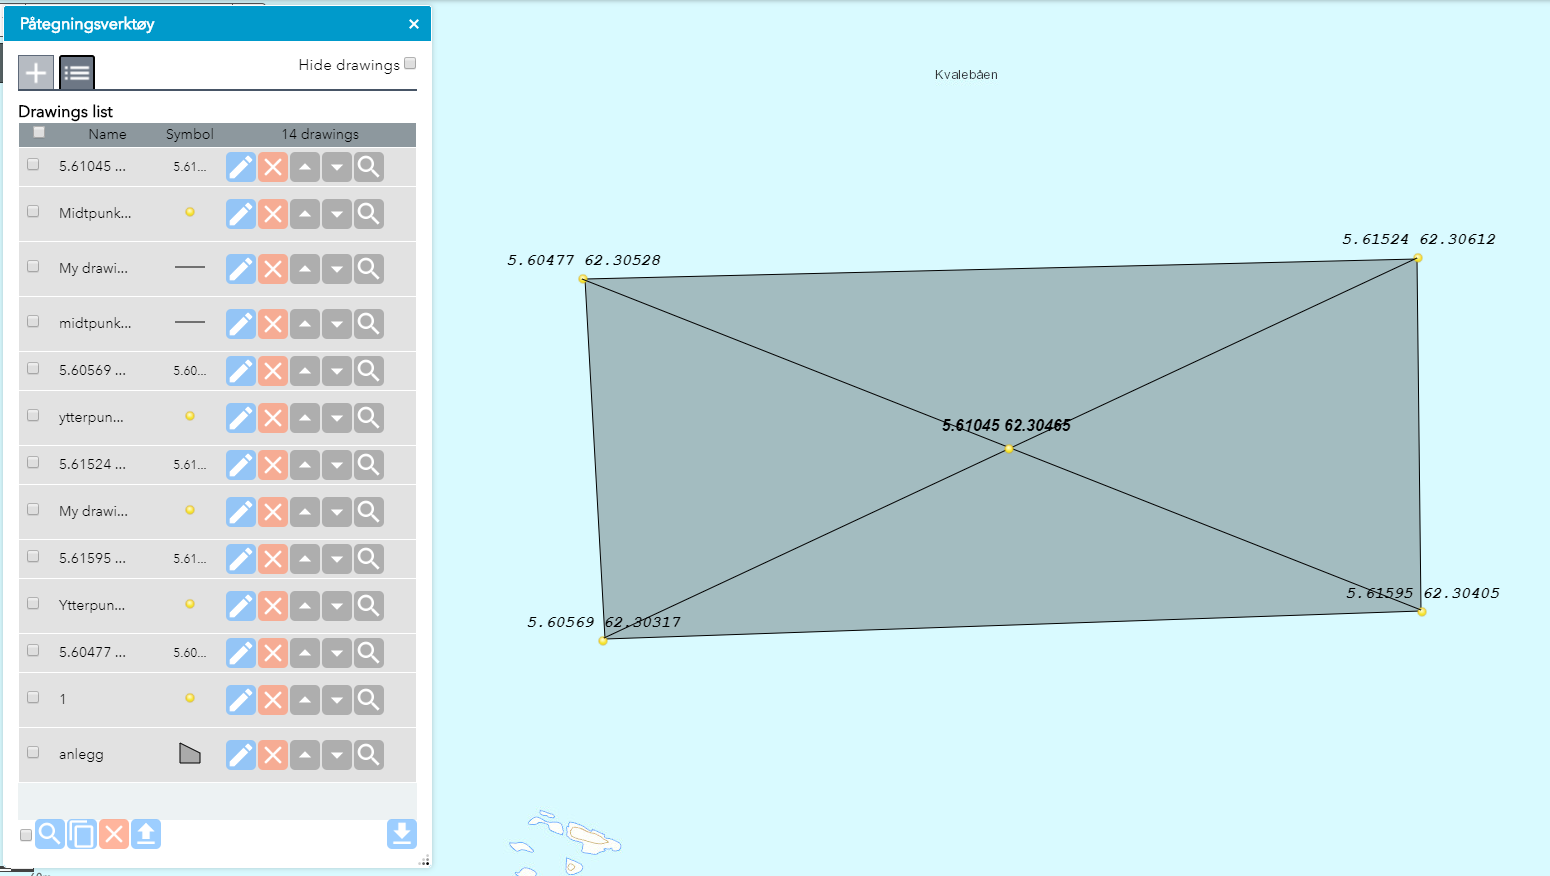Click the center point 5.61045 62.30465 on map
This screenshot has width=1550, height=876.
(x=1009, y=449)
